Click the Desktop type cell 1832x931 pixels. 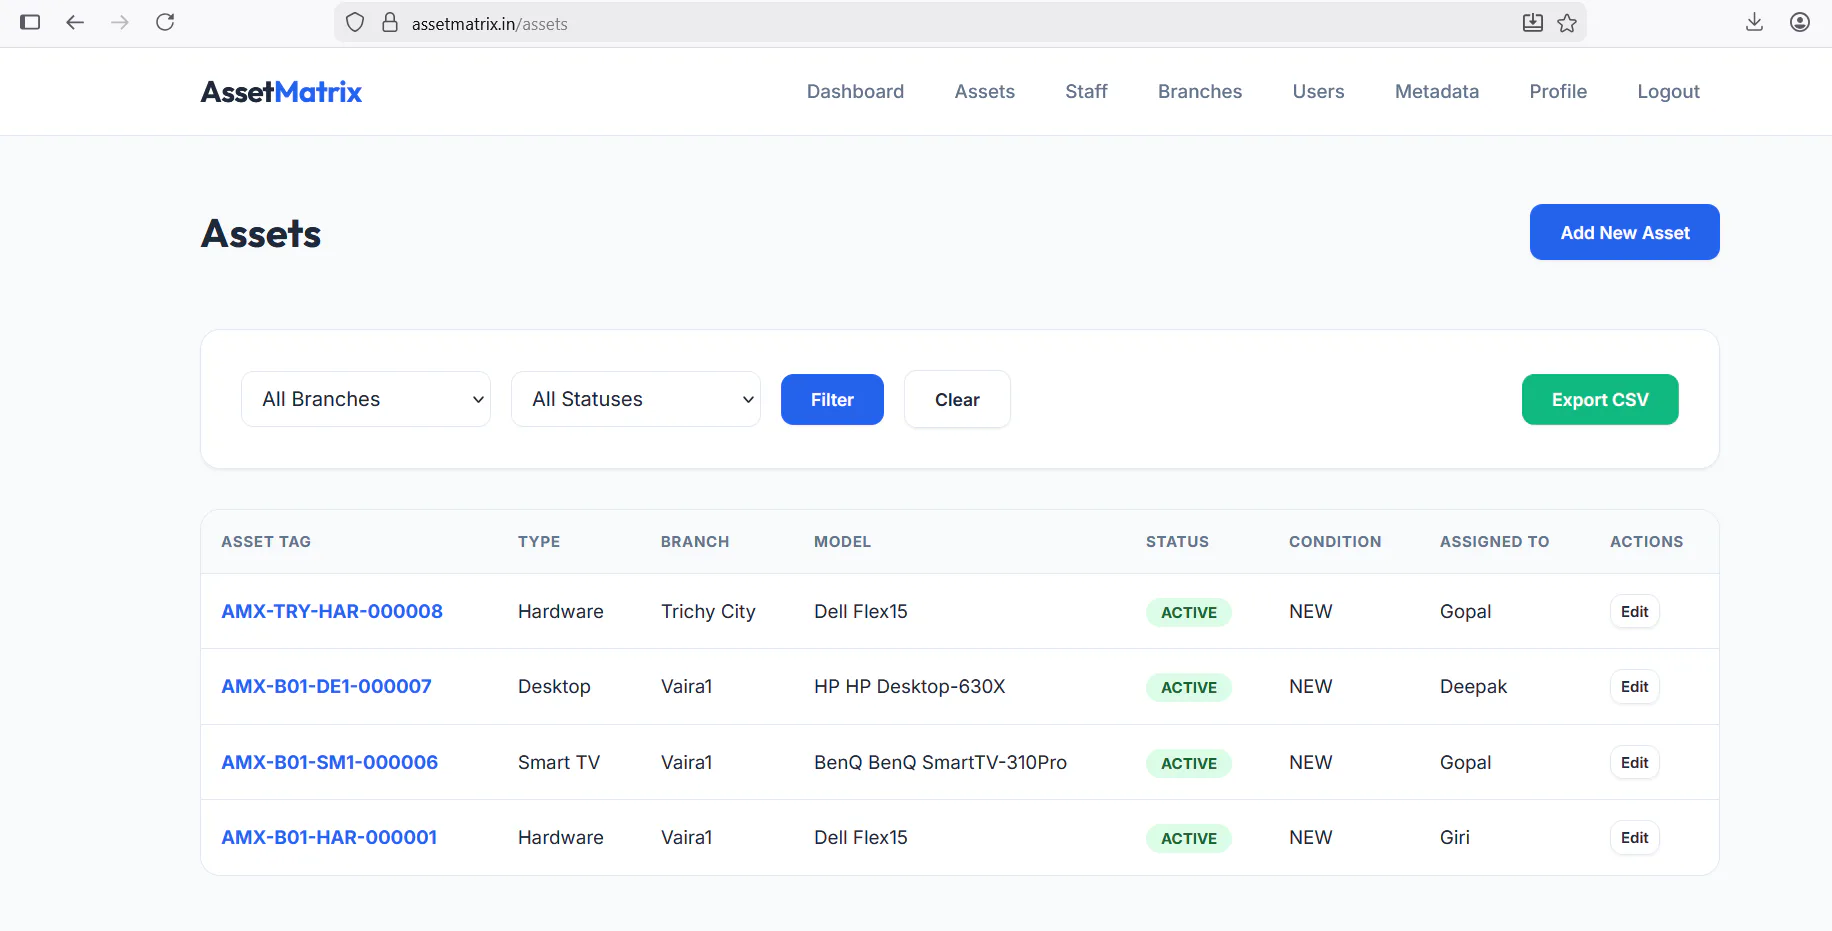tap(554, 686)
